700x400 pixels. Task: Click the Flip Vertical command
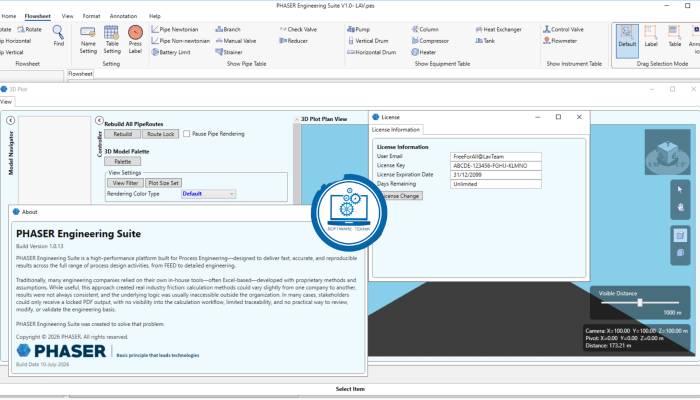12,52
